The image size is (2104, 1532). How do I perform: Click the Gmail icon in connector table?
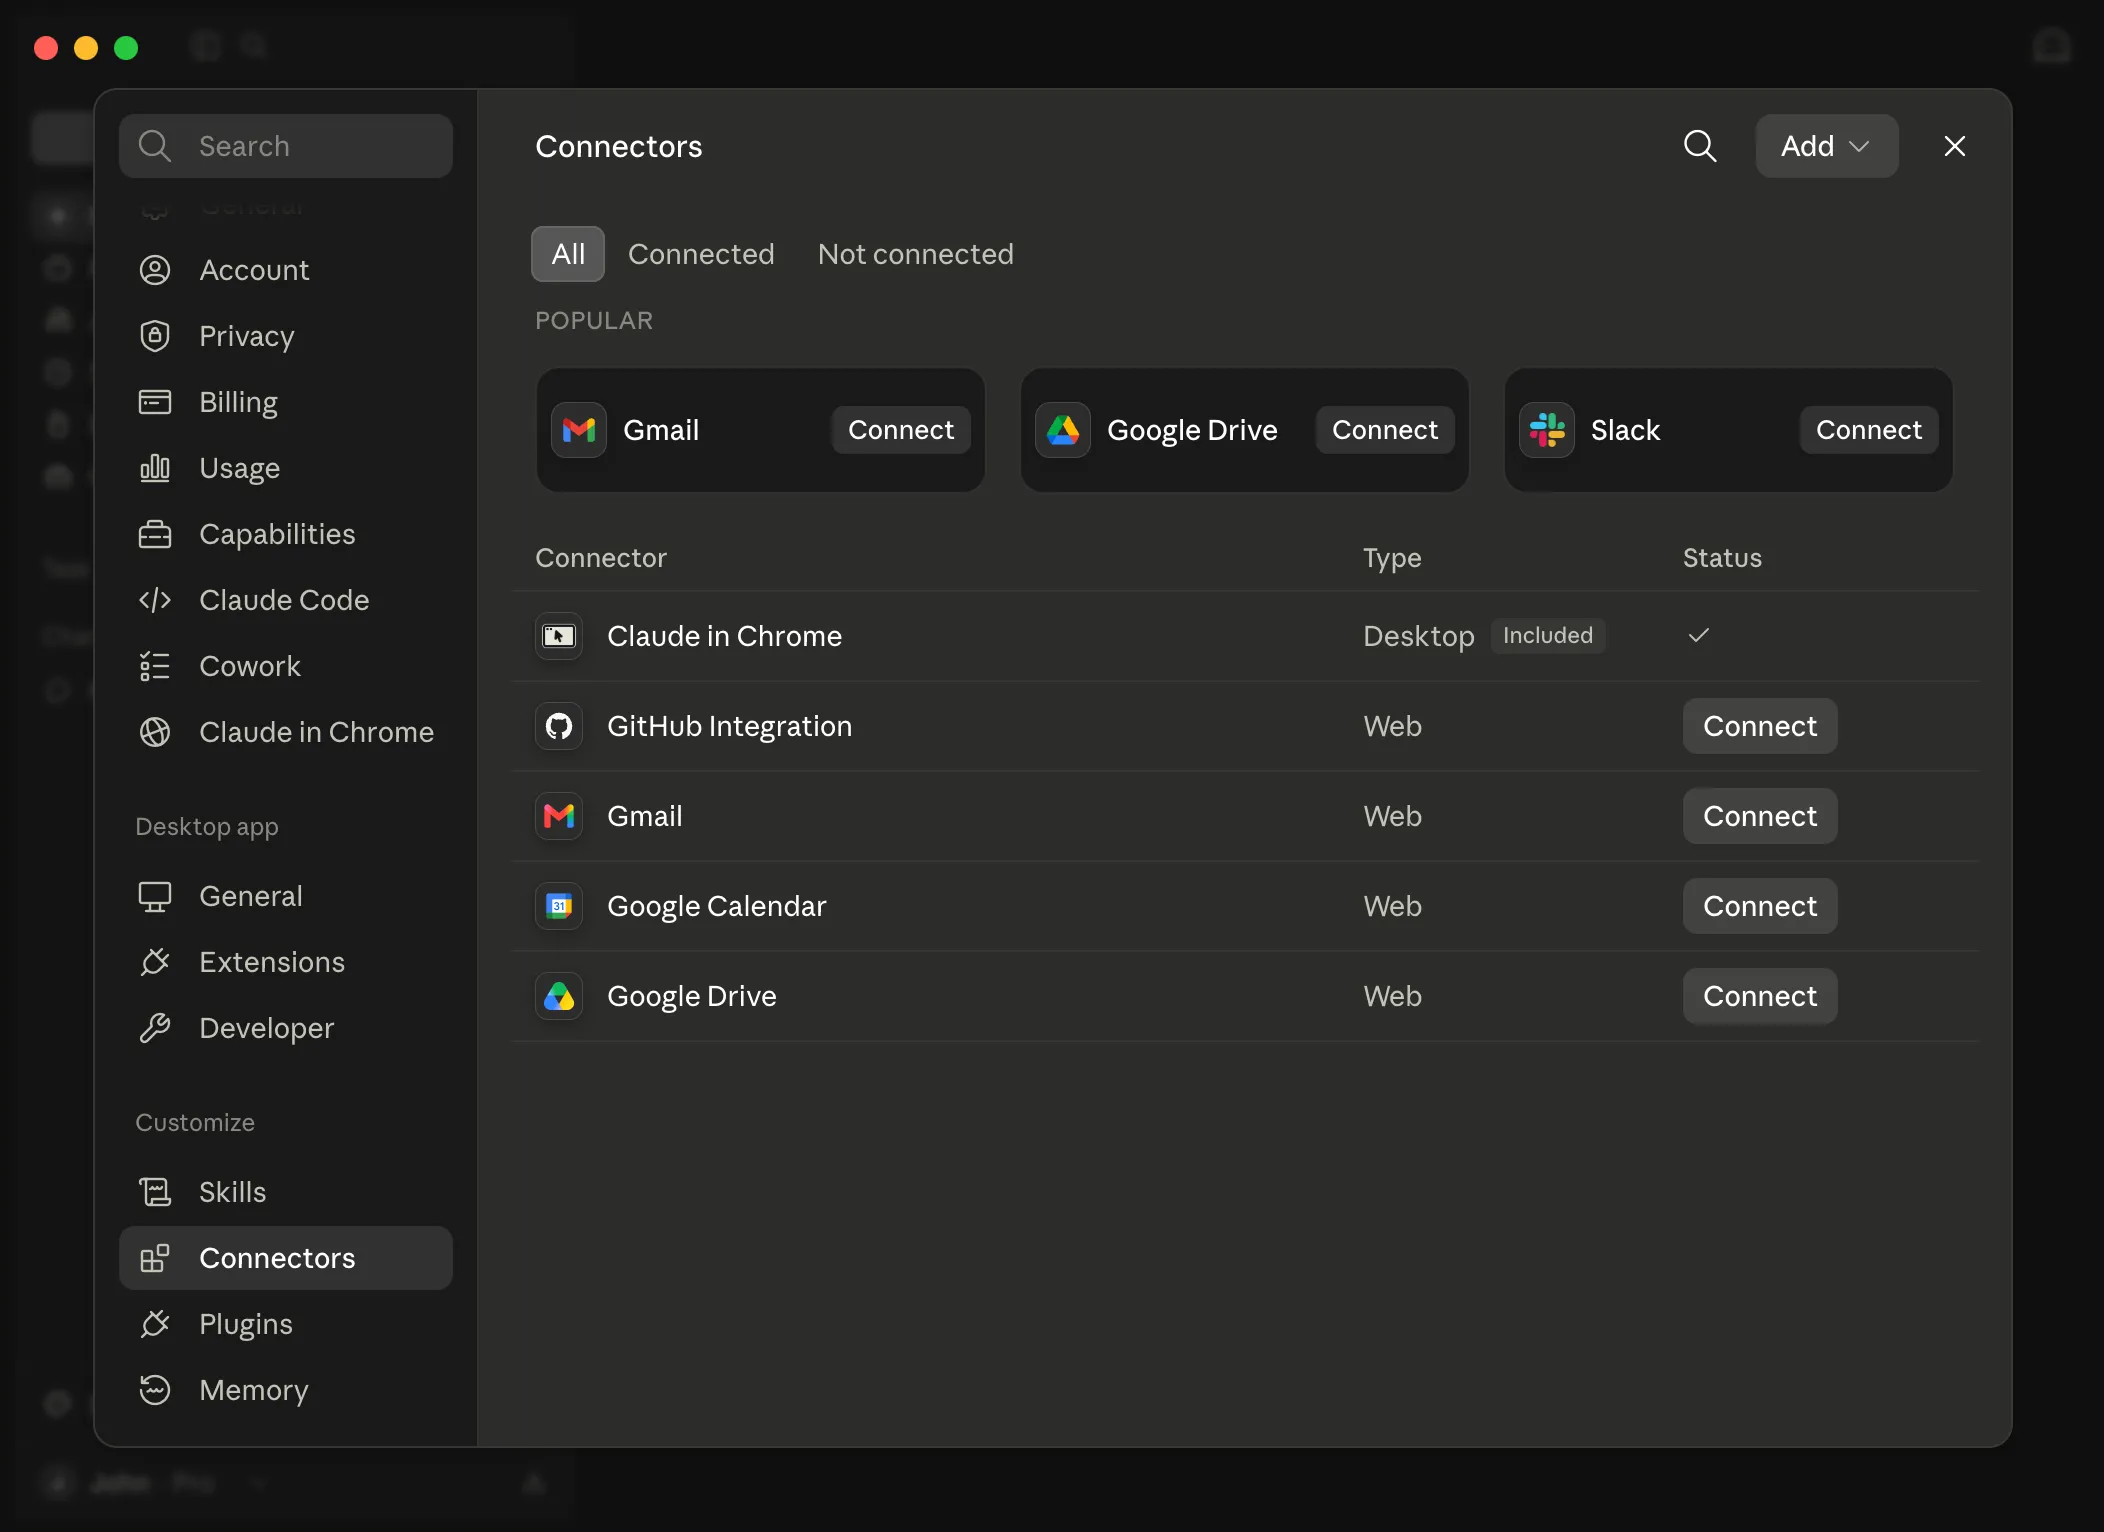click(x=559, y=816)
